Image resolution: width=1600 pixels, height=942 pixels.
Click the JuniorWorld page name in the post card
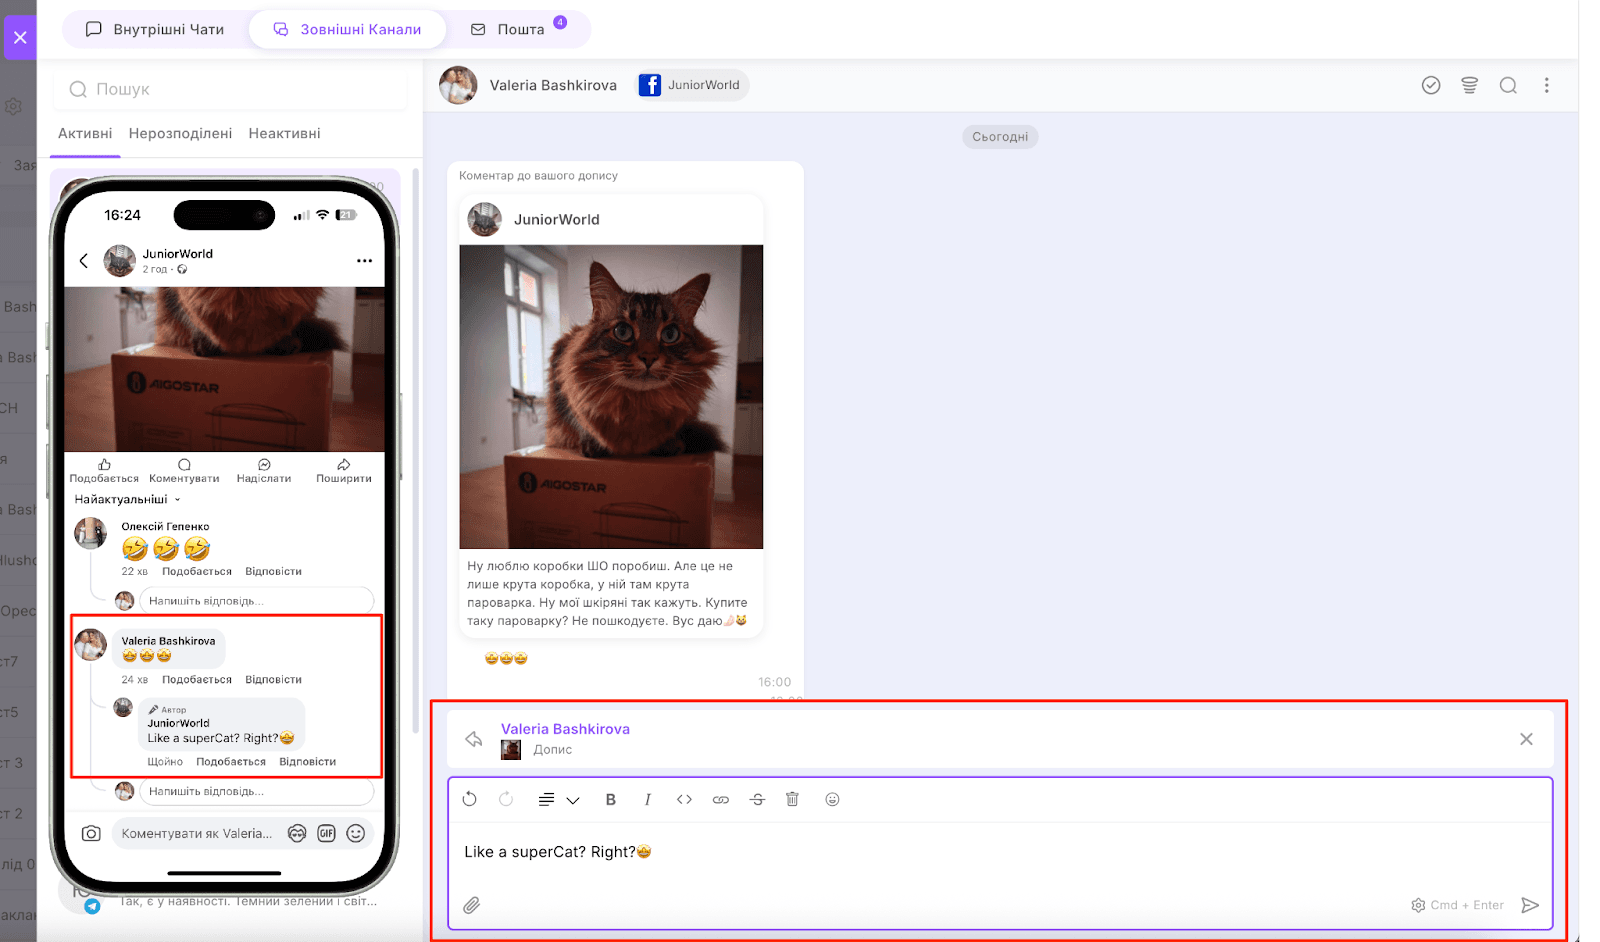click(x=557, y=220)
